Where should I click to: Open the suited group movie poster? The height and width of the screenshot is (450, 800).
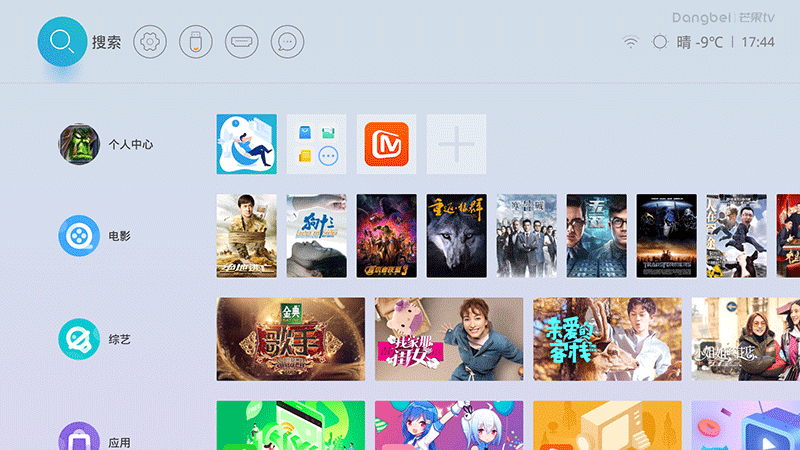tap(527, 236)
